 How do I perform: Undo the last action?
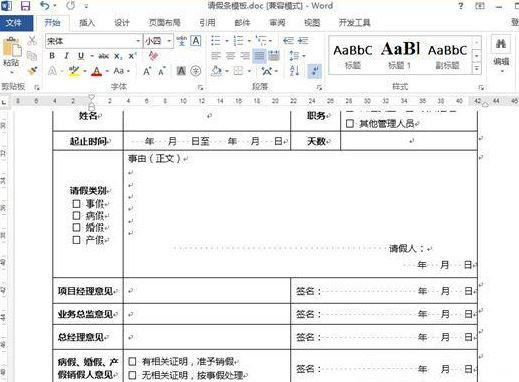[45, 6]
